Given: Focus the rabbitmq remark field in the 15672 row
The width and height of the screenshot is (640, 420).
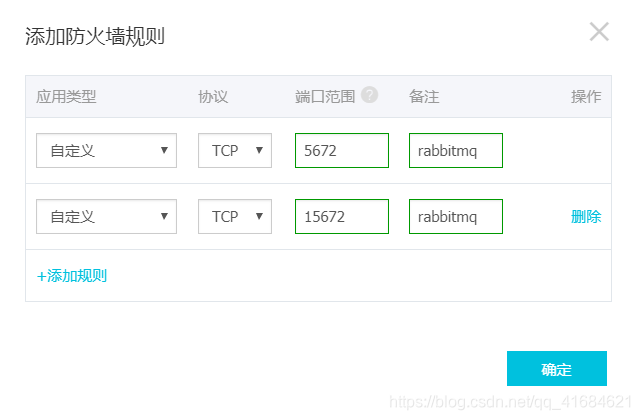Looking at the screenshot, I should tap(456, 217).
